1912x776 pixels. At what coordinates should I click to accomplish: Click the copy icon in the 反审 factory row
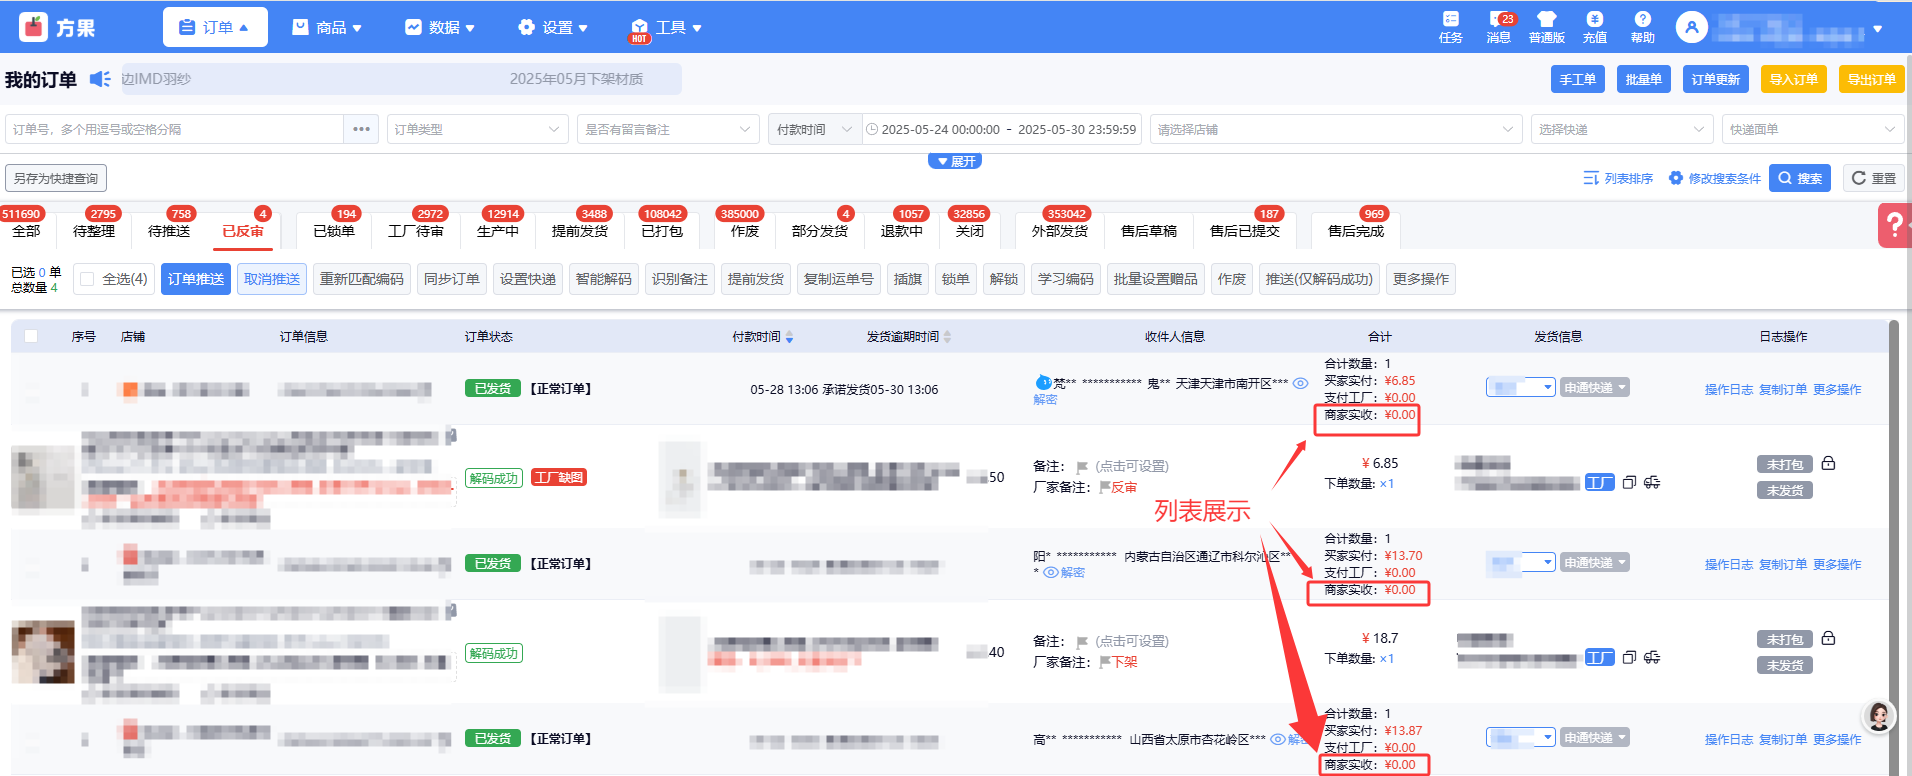tap(1629, 483)
